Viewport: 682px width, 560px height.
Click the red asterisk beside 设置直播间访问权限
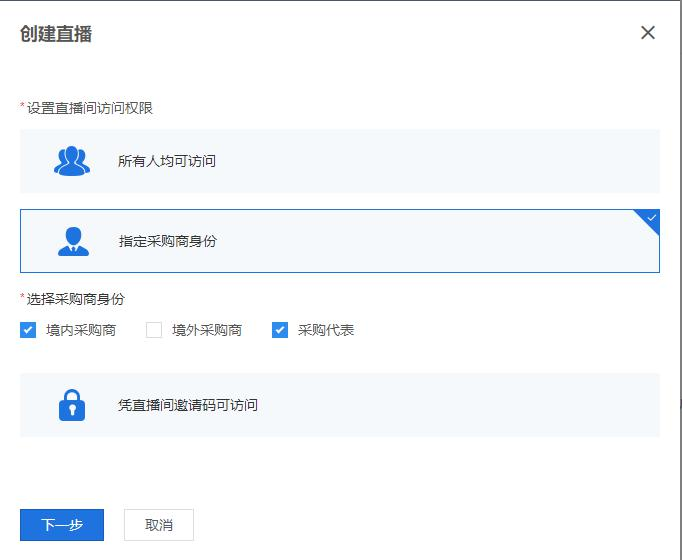[23, 107]
